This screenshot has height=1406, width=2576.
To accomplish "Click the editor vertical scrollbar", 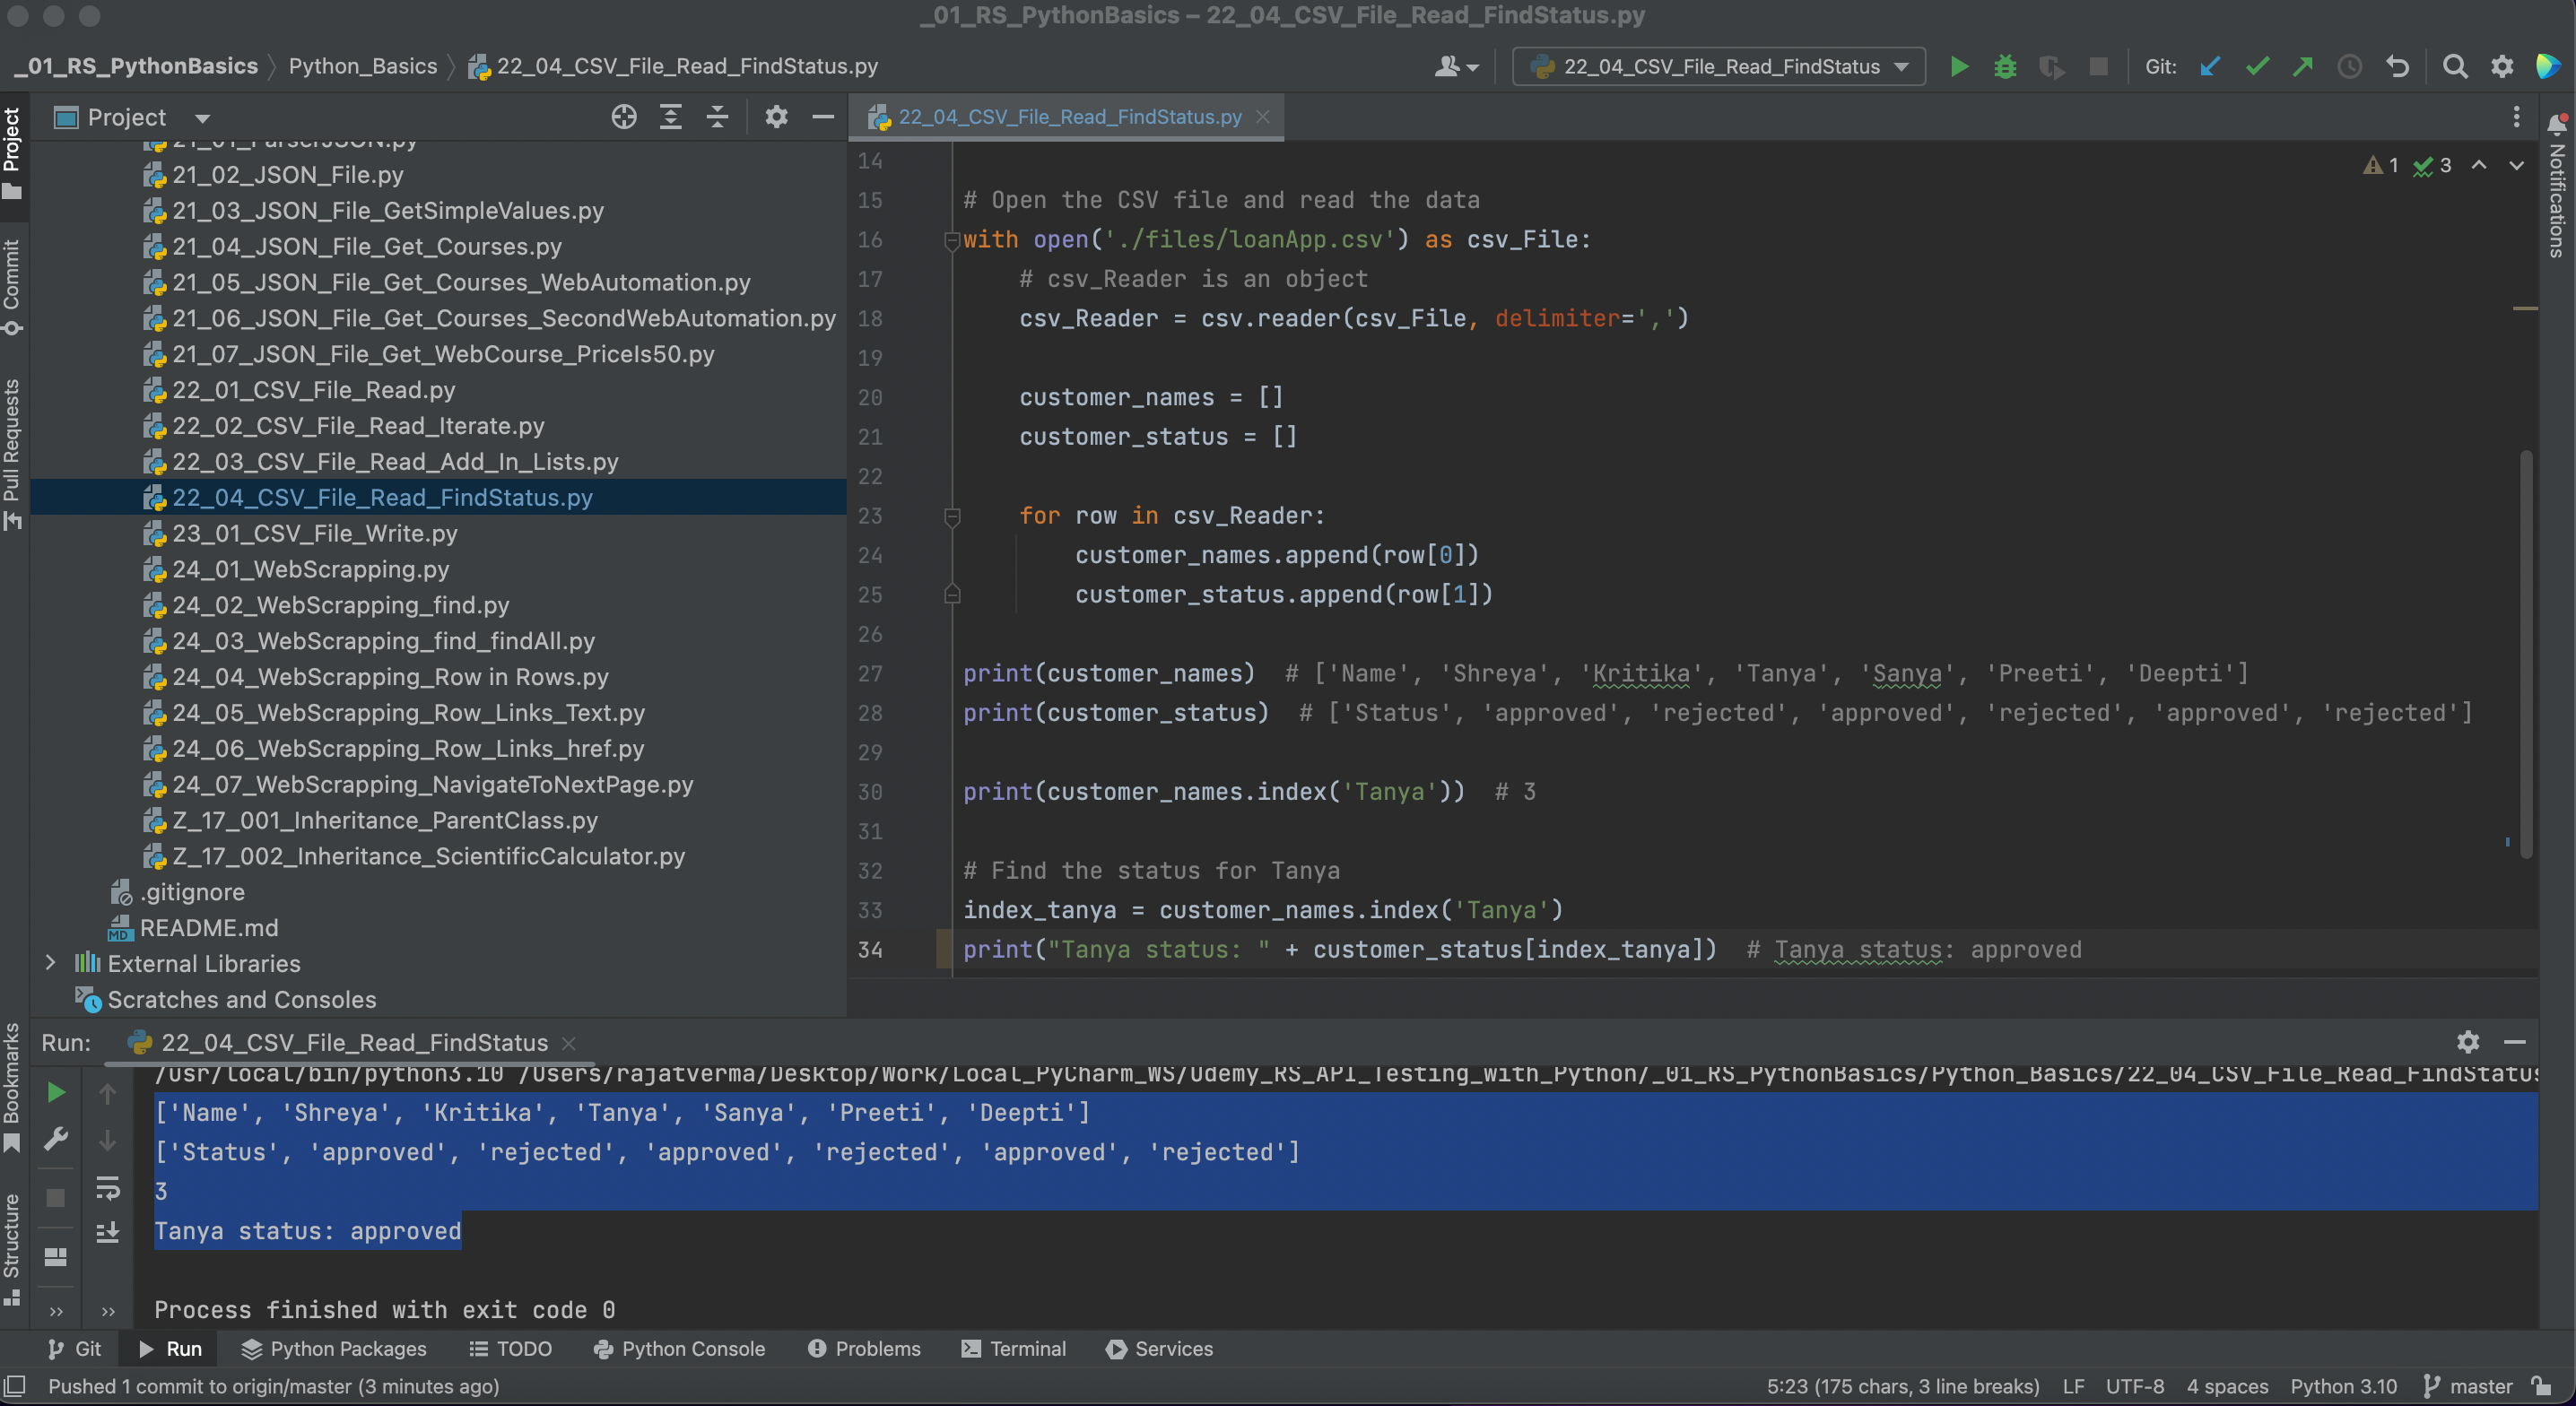I will click(2526, 655).
